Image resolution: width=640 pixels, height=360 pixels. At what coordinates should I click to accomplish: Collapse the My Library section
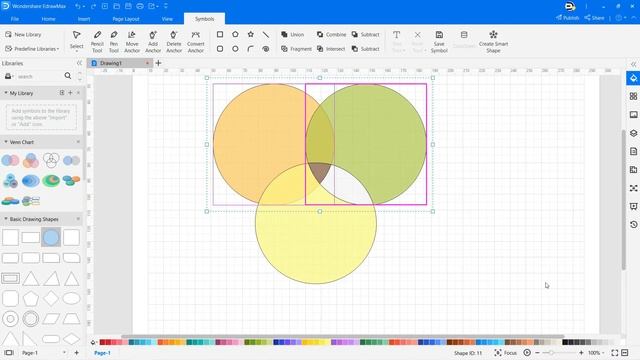(x=6, y=93)
